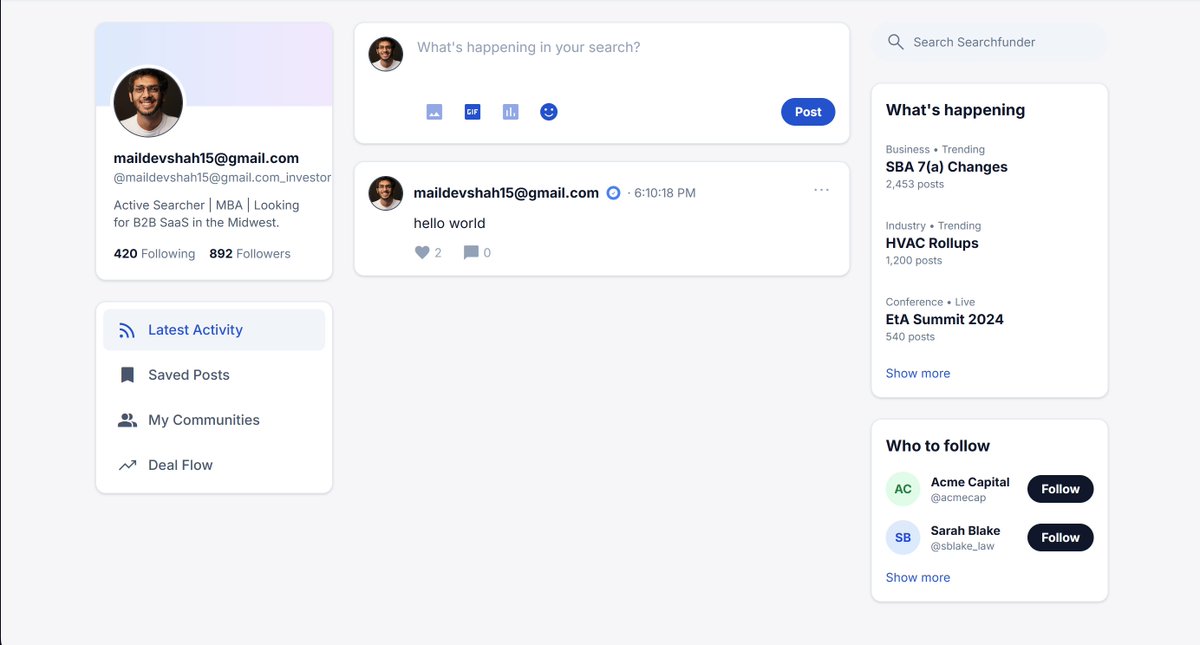
Task: Click the composer's small profile avatar
Action: 386,54
